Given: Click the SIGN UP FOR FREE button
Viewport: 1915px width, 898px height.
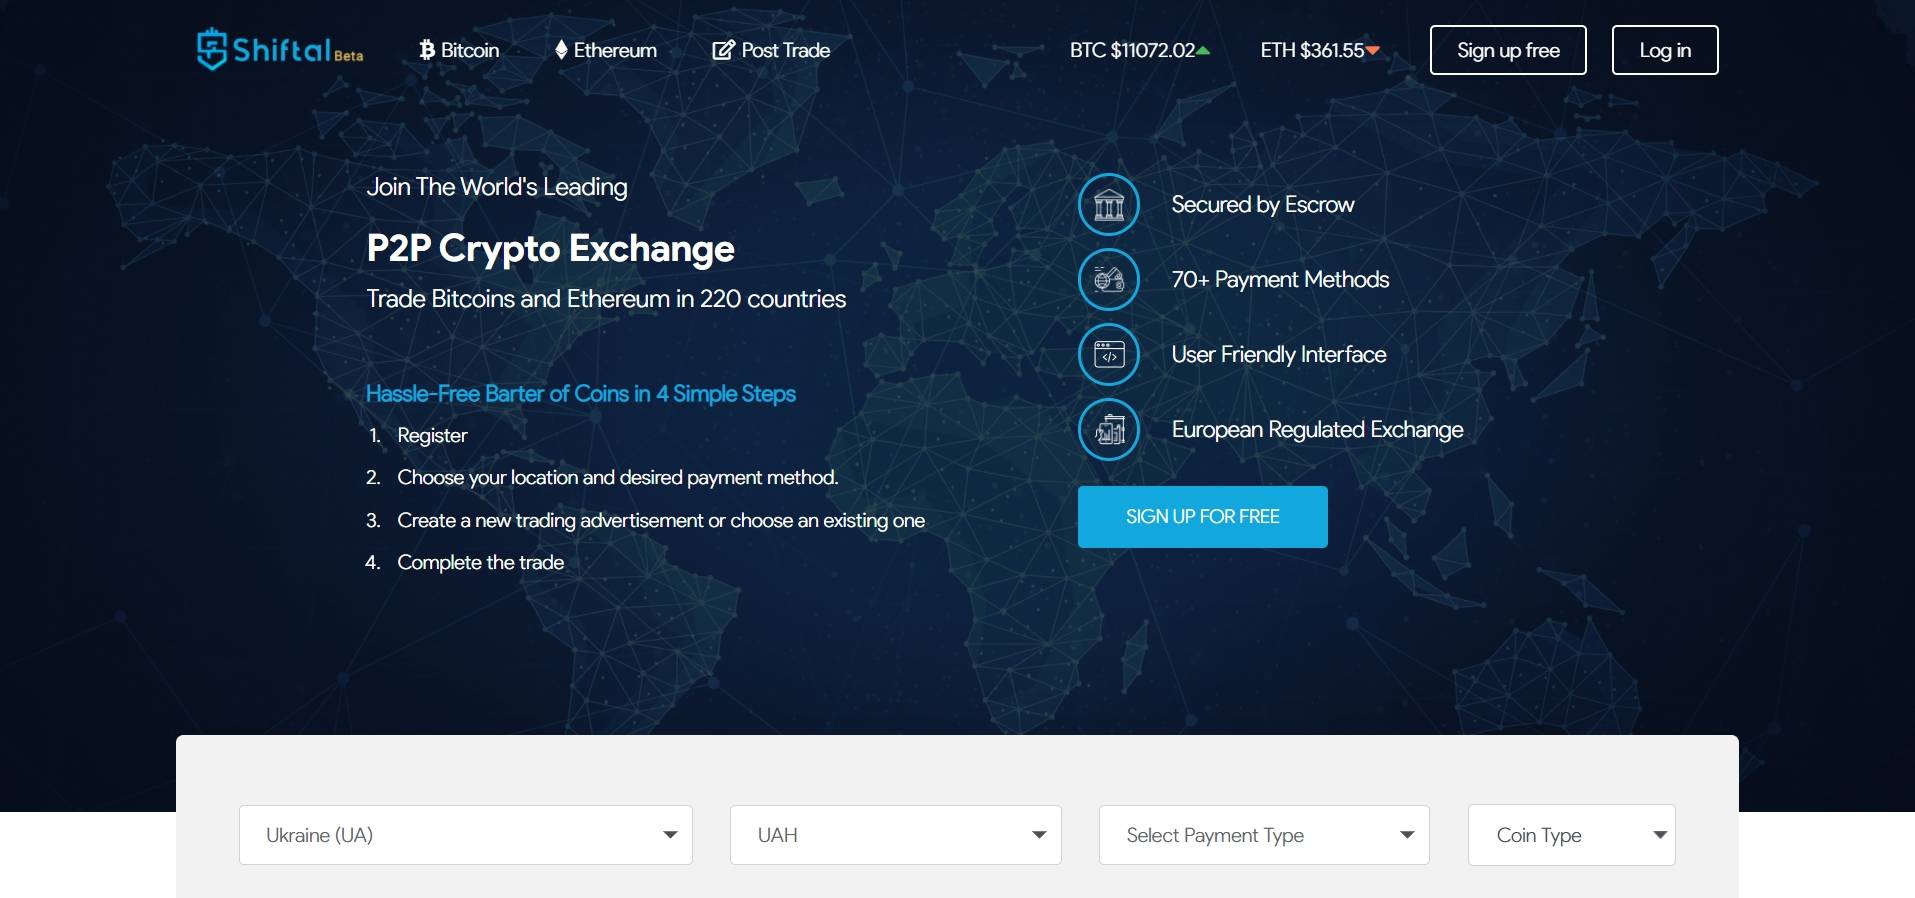Looking at the screenshot, I should (x=1203, y=517).
